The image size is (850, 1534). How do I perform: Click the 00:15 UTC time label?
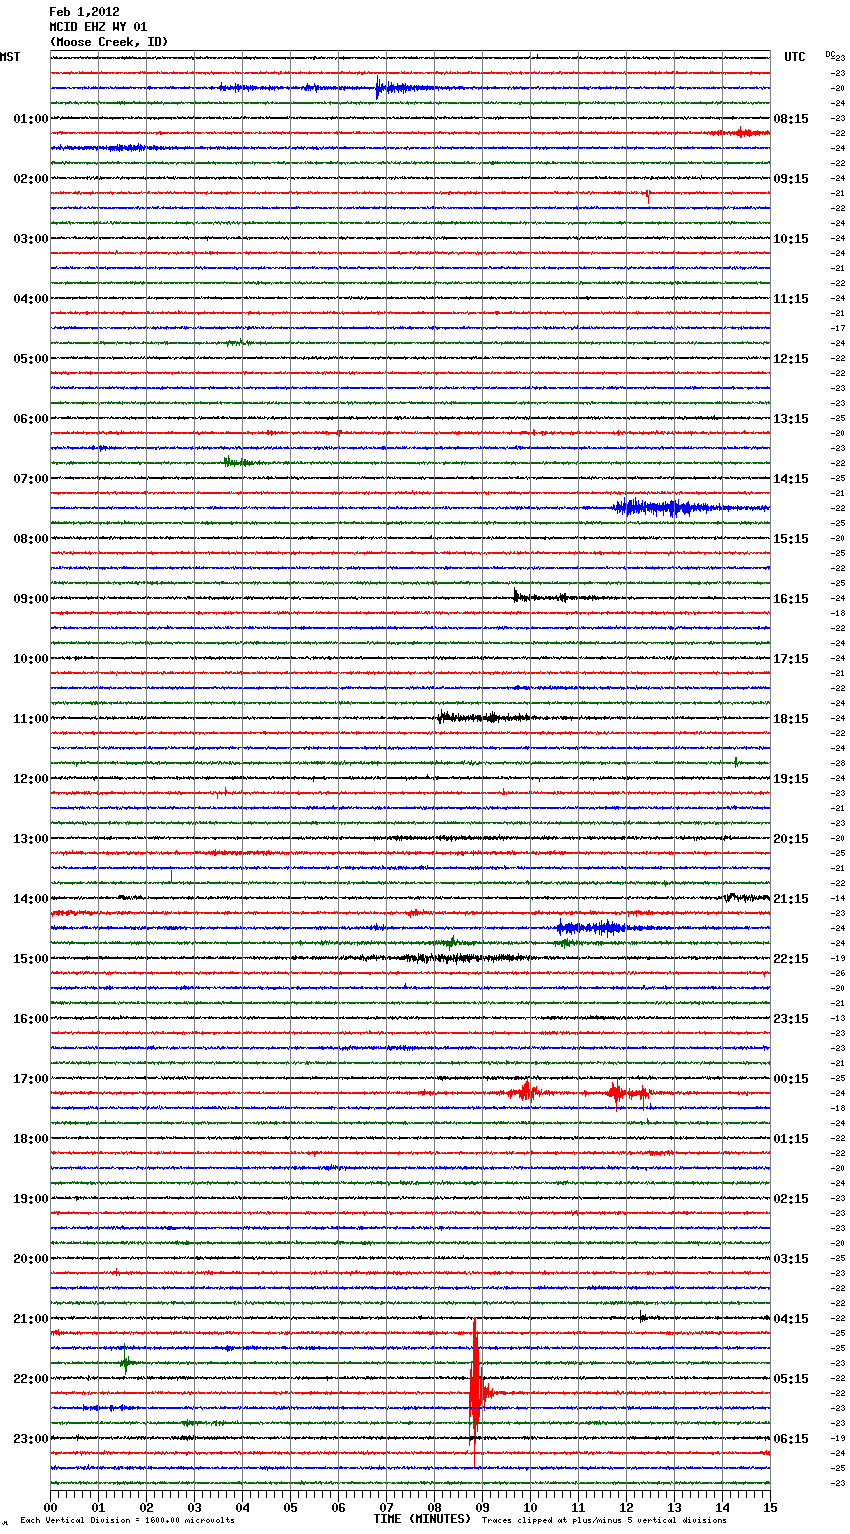click(791, 1079)
